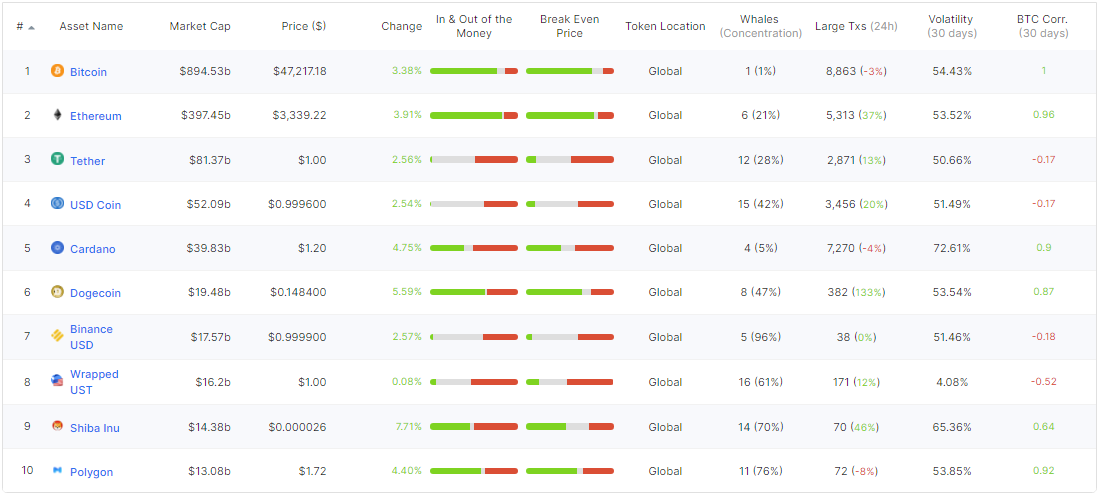Open the Dogecoin asset link
The width and height of the screenshot is (1099, 496).
[x=95, y=293]
